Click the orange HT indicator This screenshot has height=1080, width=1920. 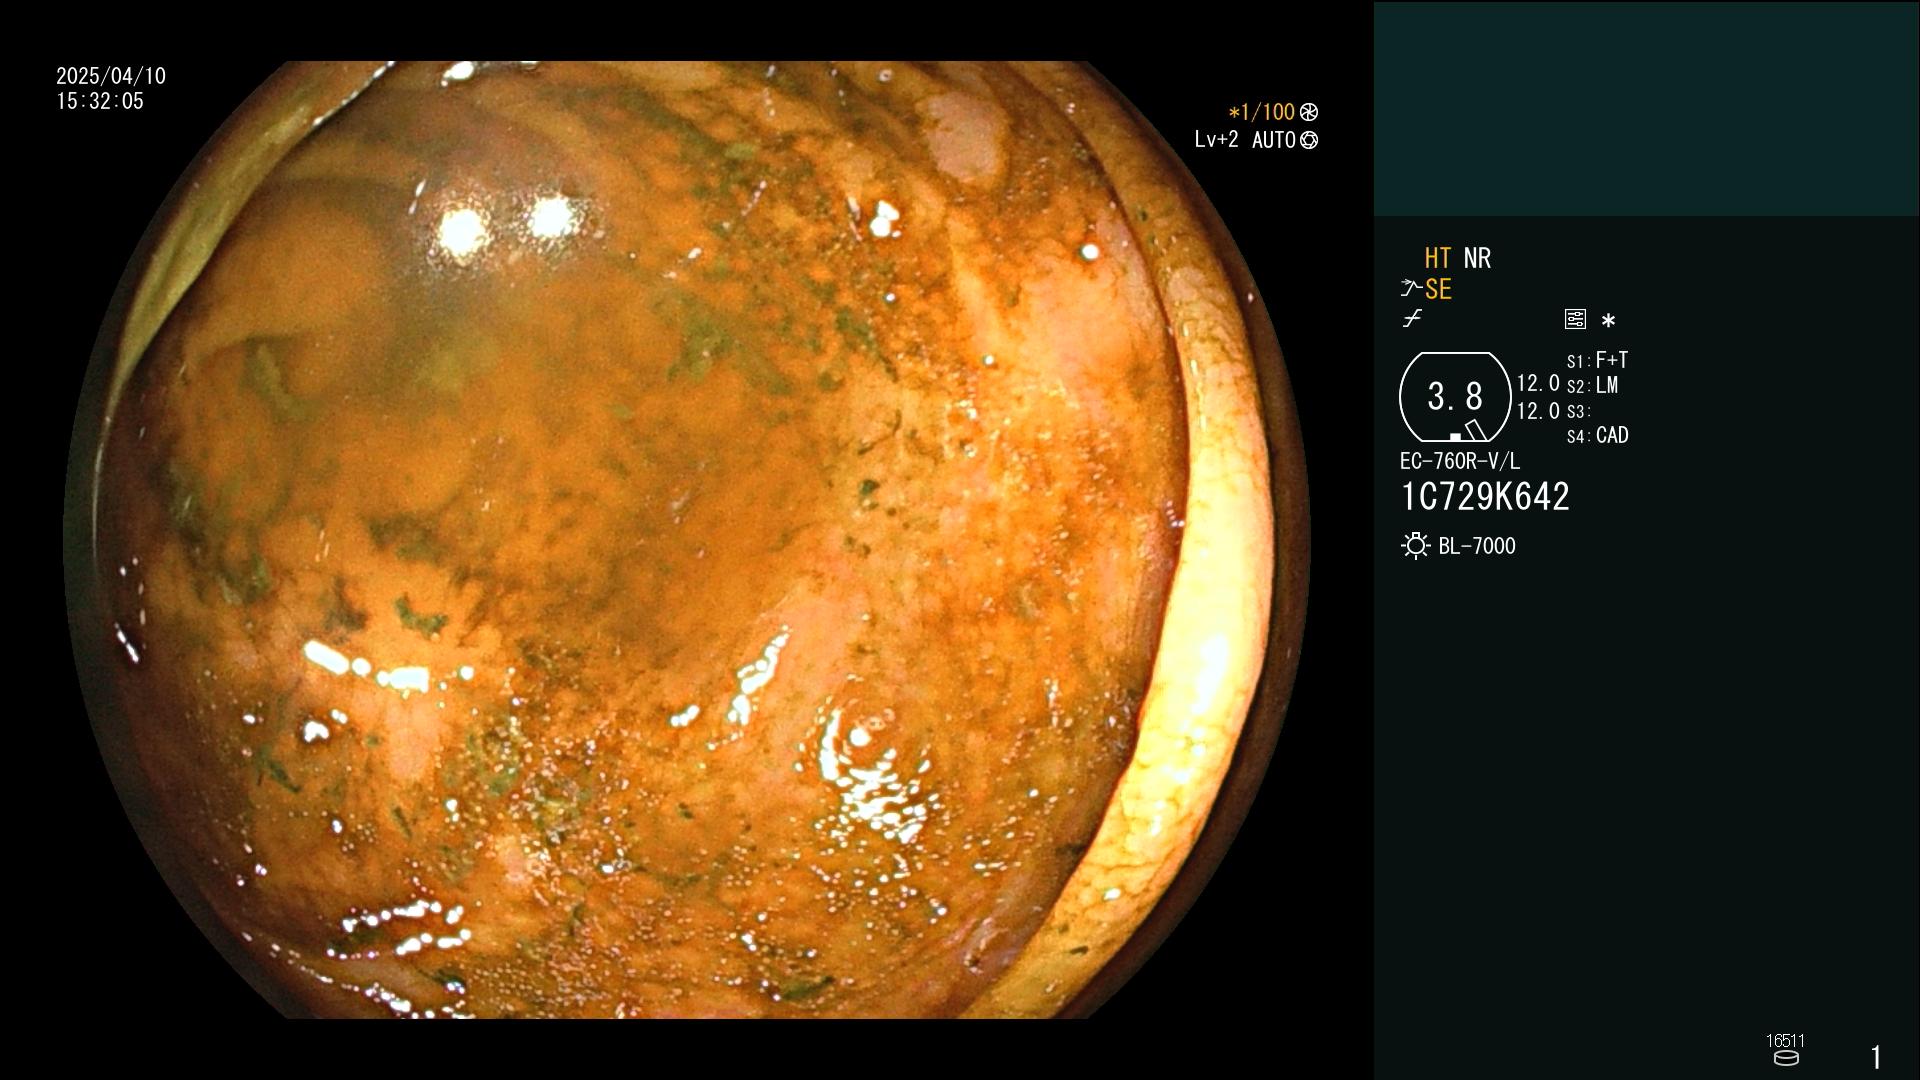(x=1438, y=259)
